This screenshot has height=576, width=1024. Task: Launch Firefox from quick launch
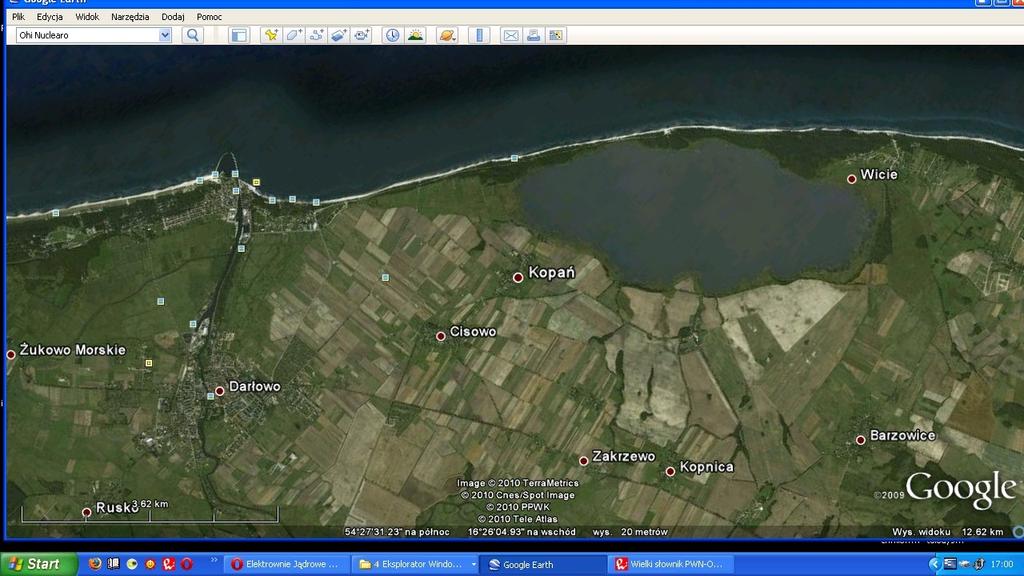click(95, 564)
